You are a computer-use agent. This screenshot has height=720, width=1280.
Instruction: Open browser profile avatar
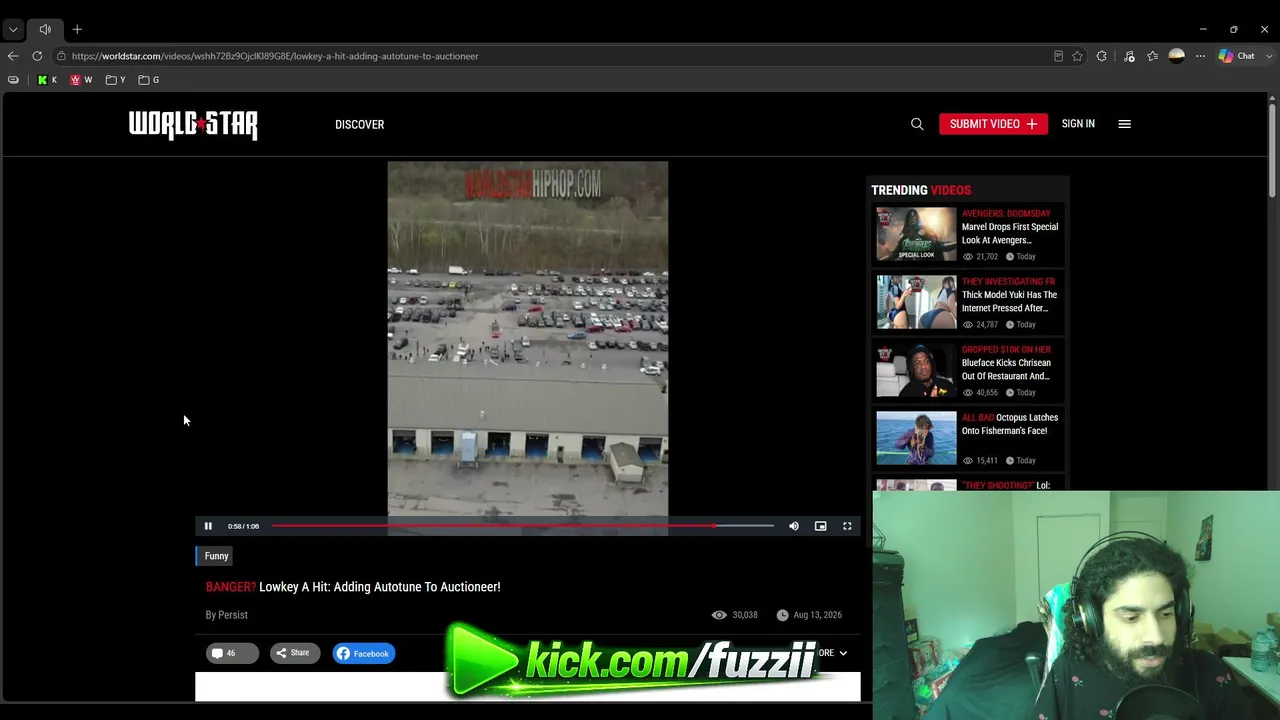coord(1177,56)
